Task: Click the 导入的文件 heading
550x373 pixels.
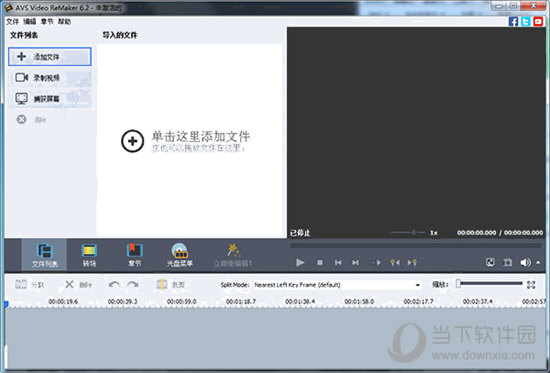Action: pos(120,35)
